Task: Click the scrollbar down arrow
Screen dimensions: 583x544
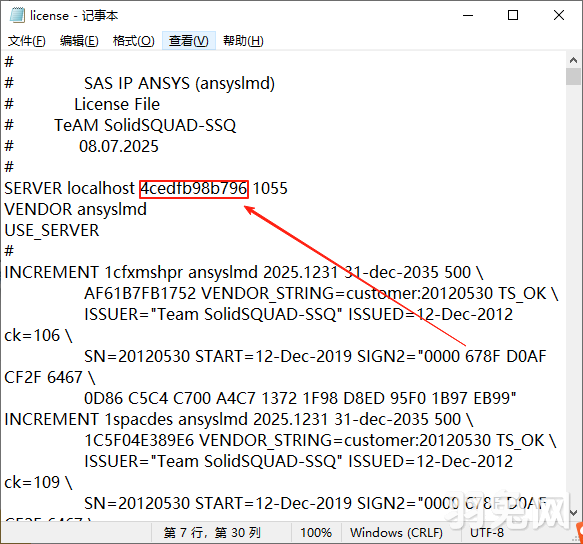Action: (x=573, y=512)
